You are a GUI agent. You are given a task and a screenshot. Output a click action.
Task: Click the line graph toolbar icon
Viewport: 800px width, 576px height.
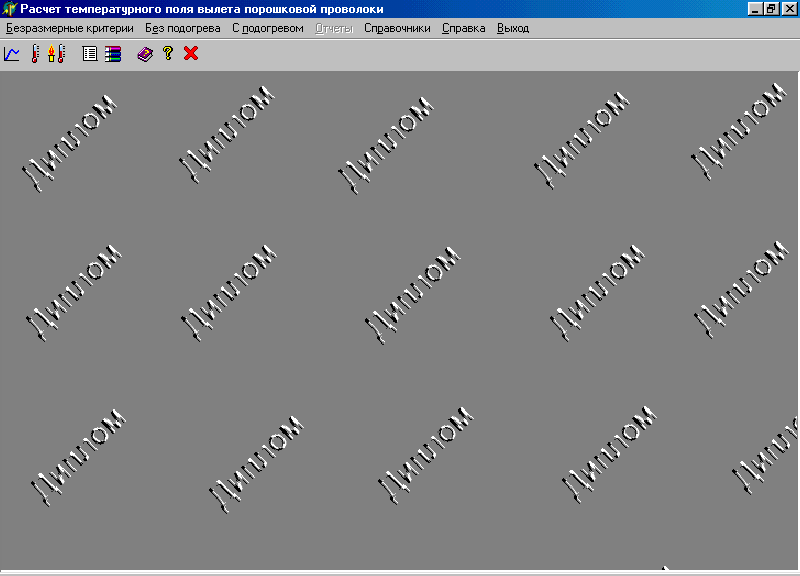[12, 54]
